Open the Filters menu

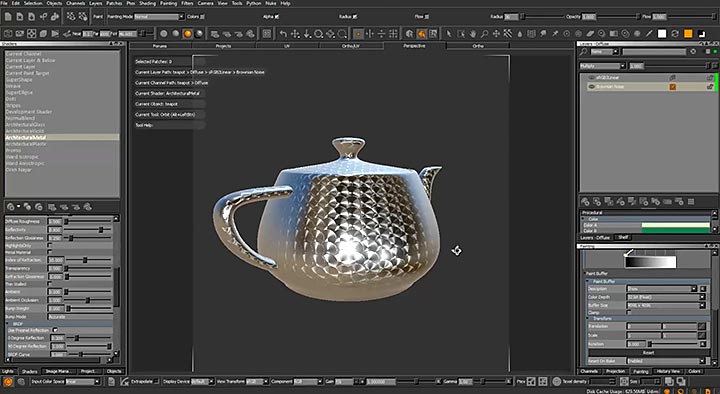pyautogui.click(x=187, y=3)
